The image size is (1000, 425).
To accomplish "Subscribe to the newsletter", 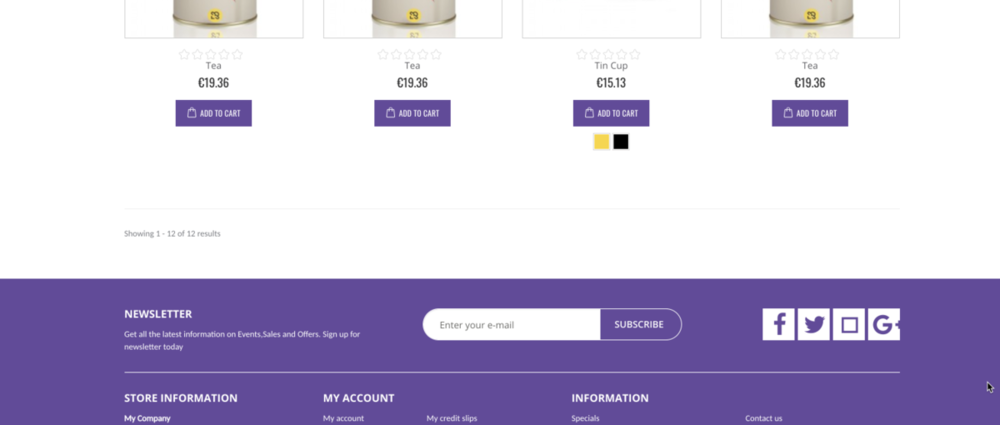I will tap(640, 324).
